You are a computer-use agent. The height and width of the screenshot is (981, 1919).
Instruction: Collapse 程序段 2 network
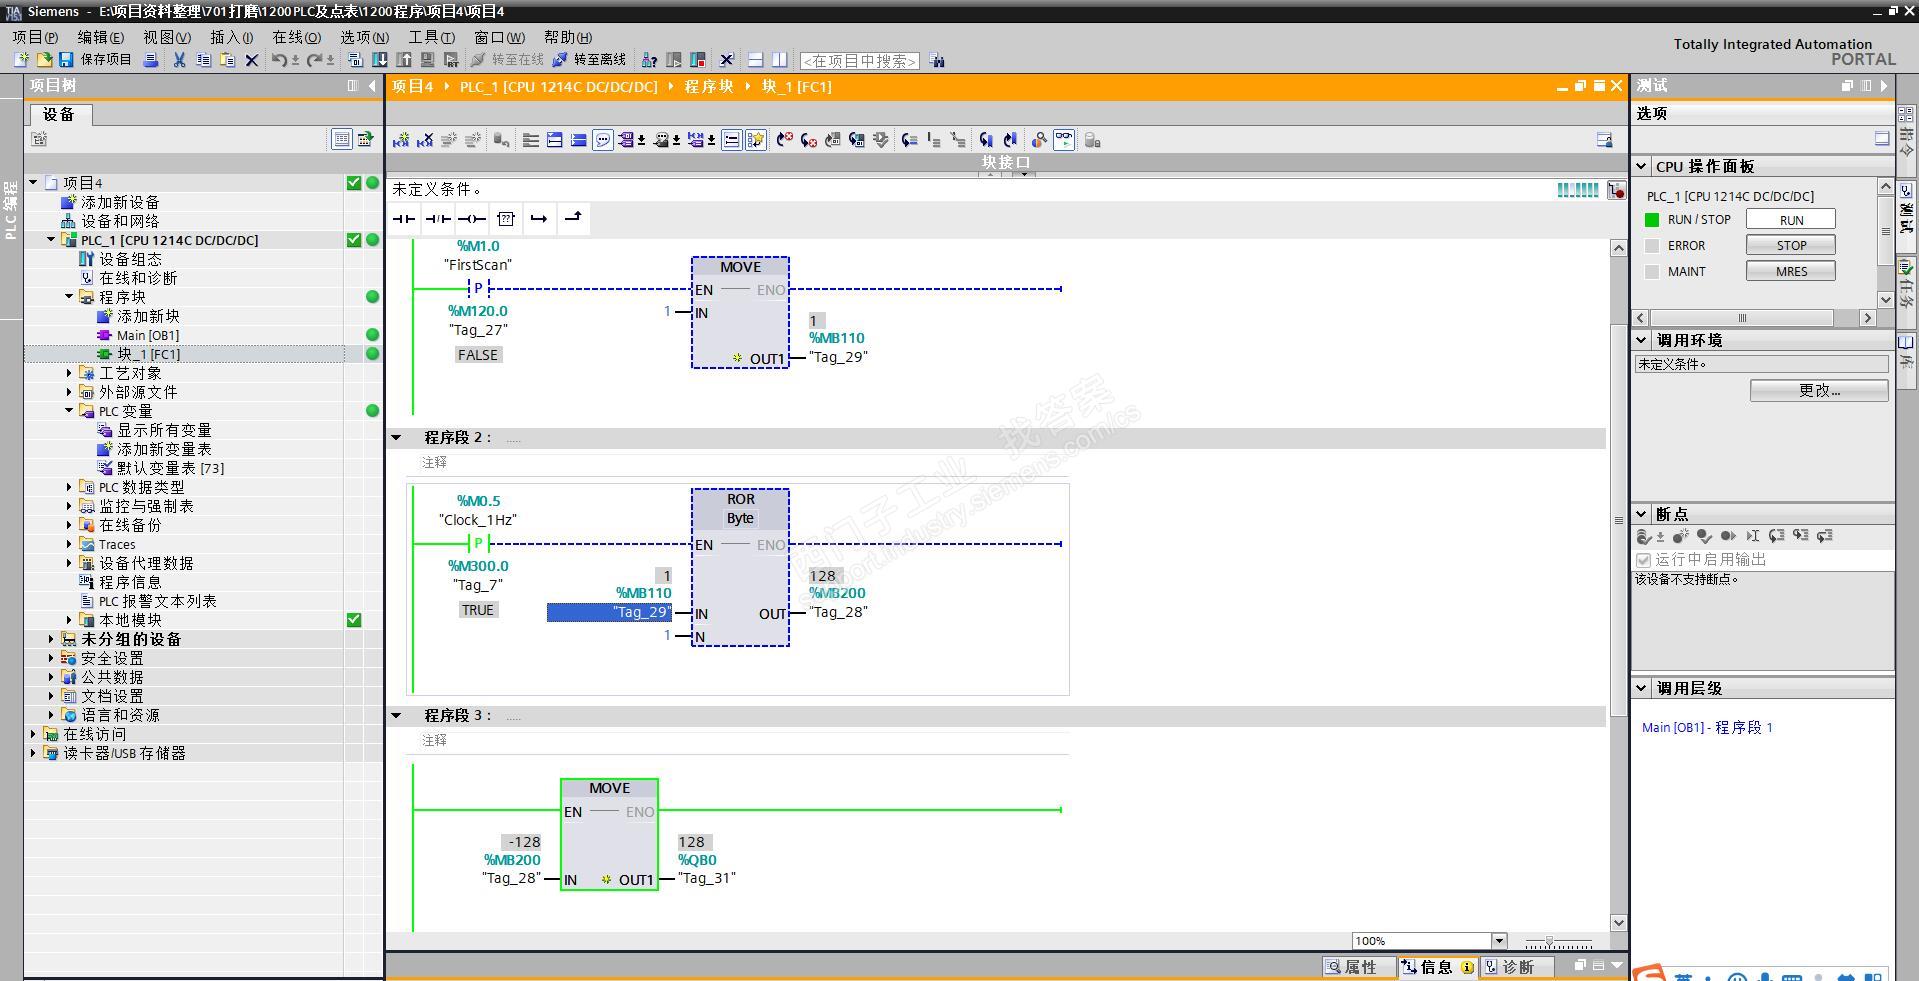point(396,437)
